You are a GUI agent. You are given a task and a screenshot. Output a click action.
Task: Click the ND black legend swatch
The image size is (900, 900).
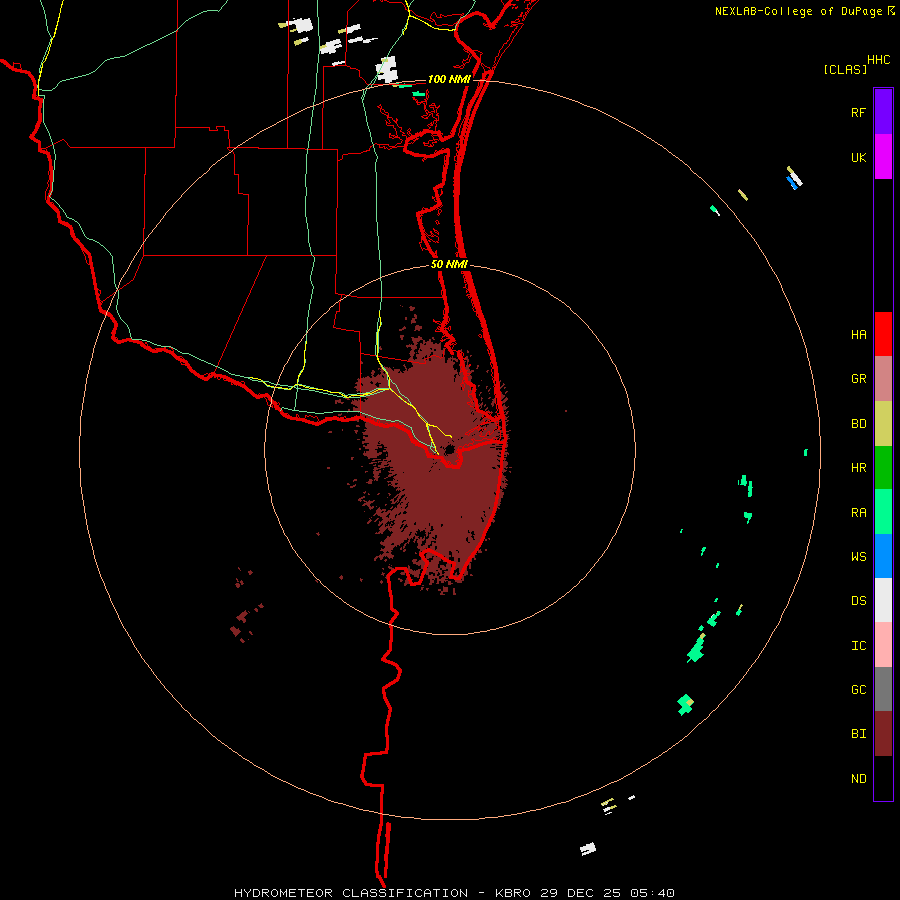883,778
